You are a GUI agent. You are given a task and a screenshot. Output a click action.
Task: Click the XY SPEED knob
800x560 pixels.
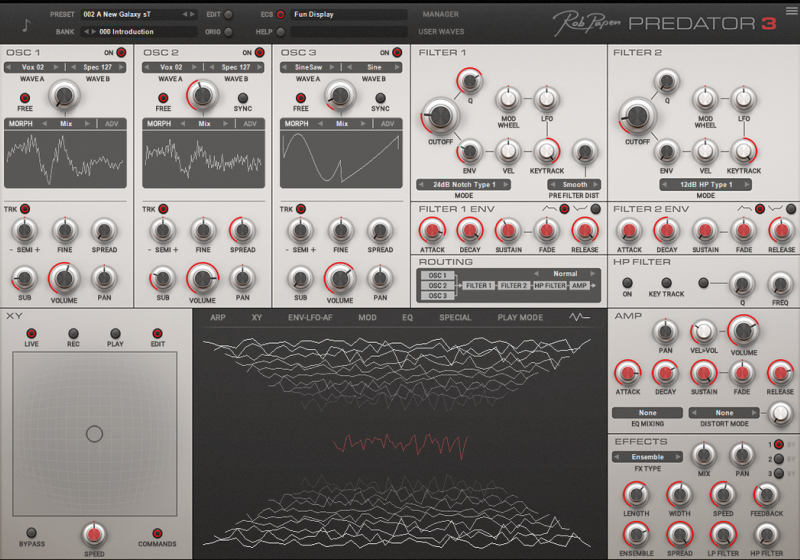click(x=94, y=534)
